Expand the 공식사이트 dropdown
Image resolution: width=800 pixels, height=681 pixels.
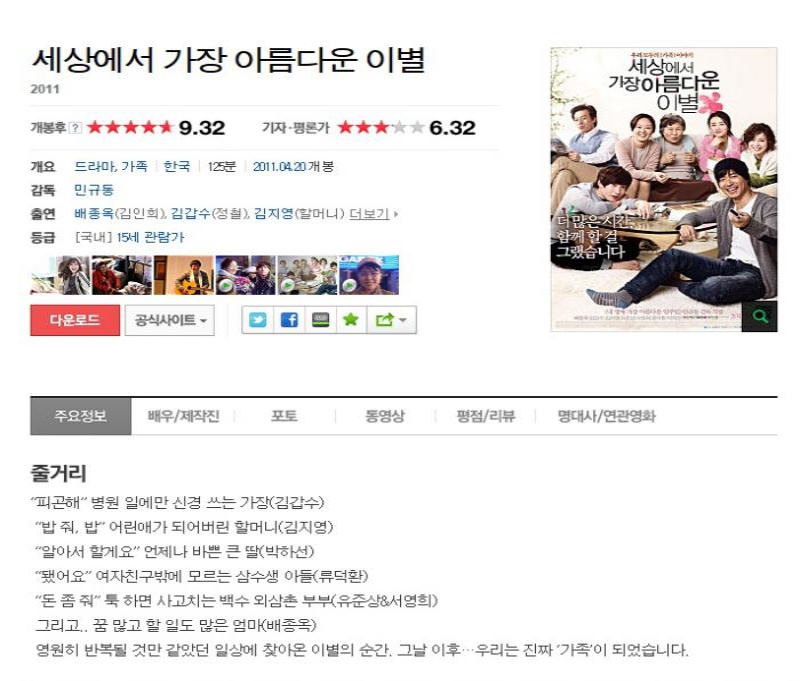(x=169, y=320)
